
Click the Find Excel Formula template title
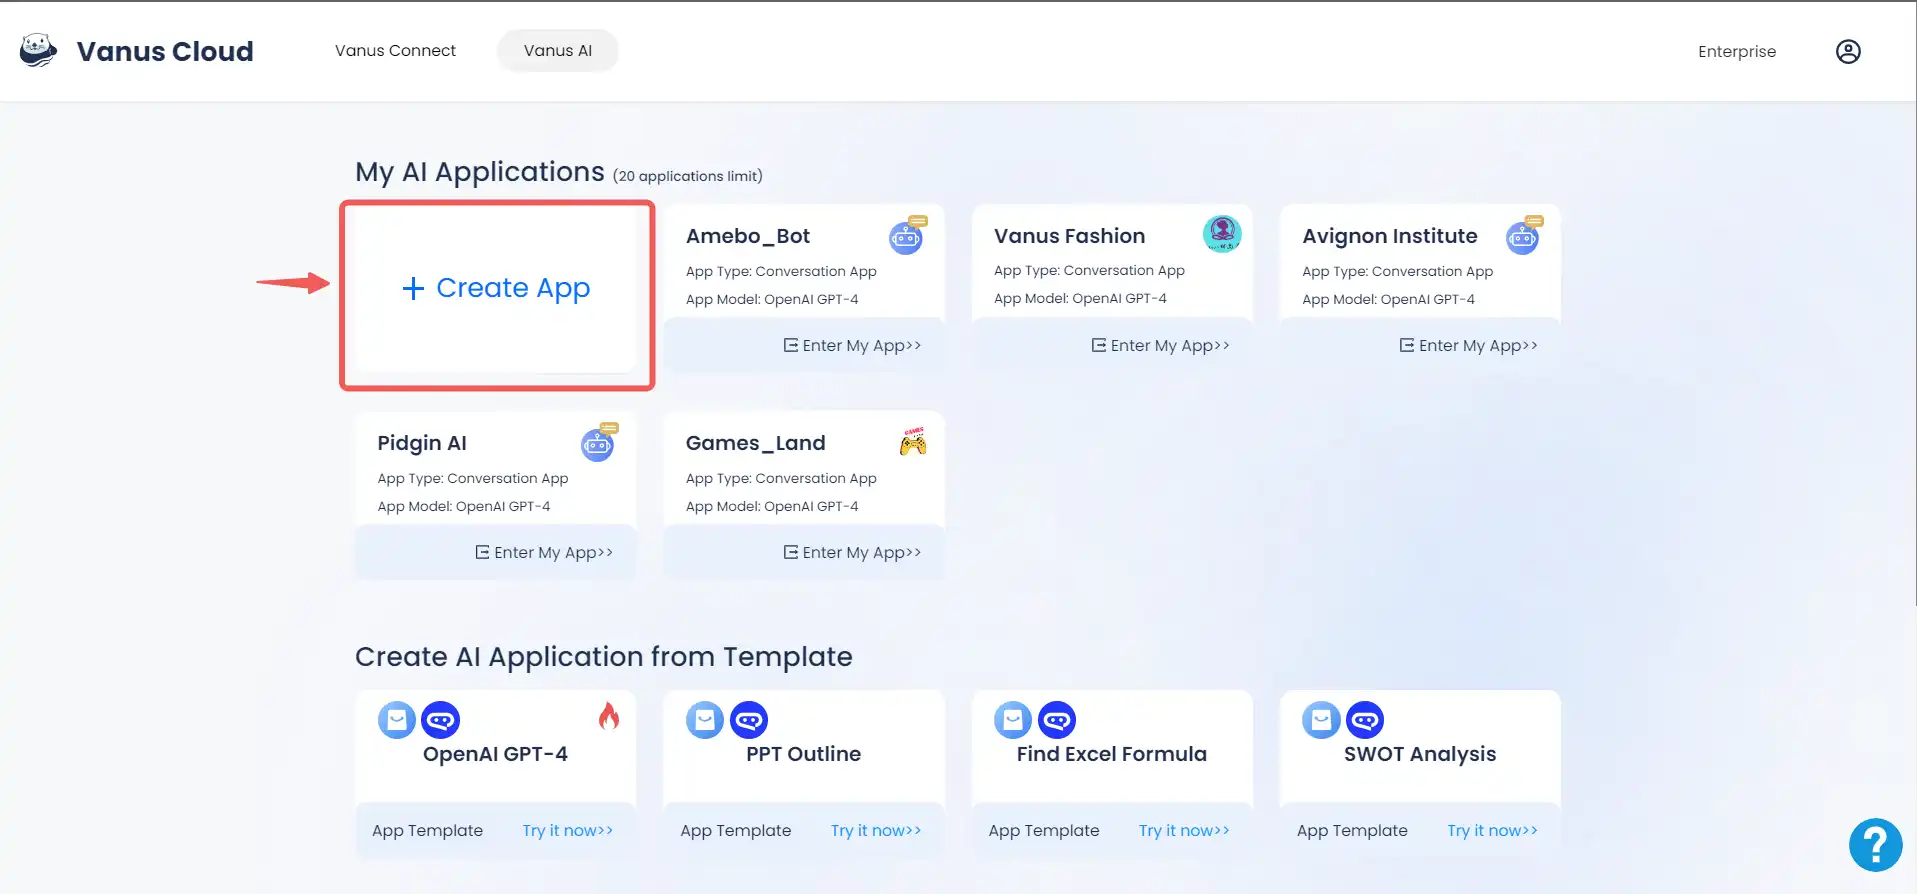[x=1112, y=754]
